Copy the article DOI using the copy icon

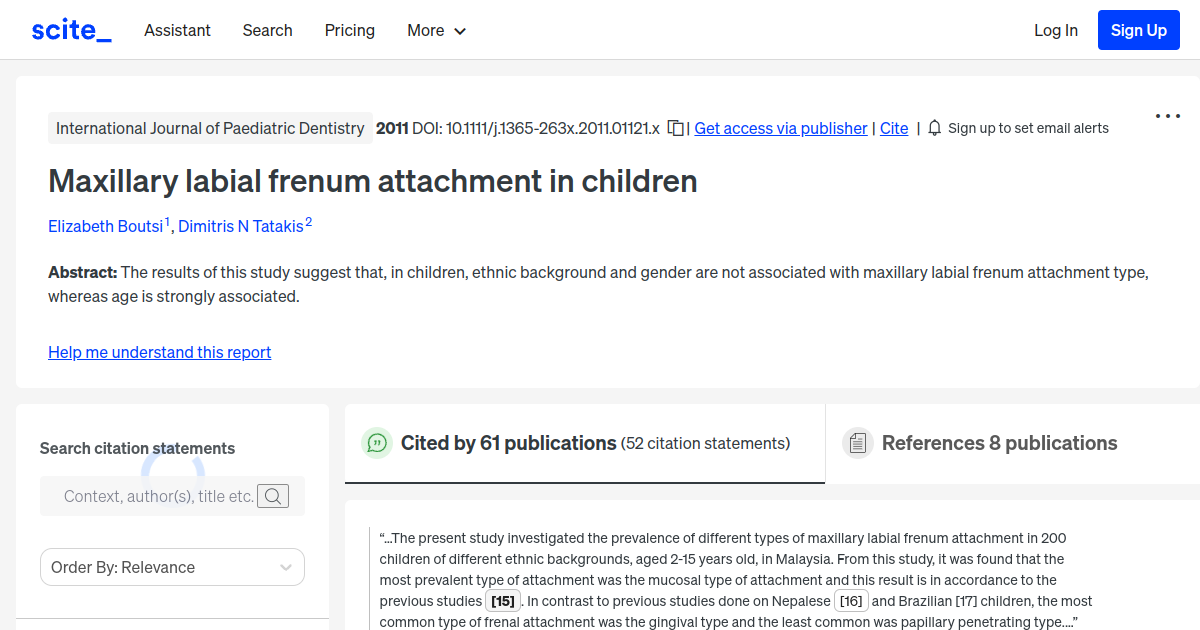[x=675, y=128]
